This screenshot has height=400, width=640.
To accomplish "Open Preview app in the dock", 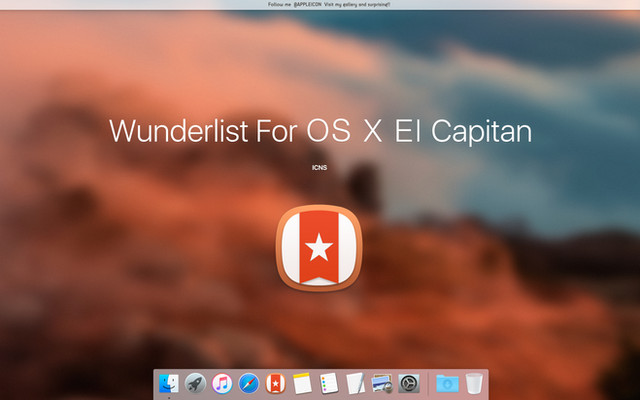I will 382,383.
